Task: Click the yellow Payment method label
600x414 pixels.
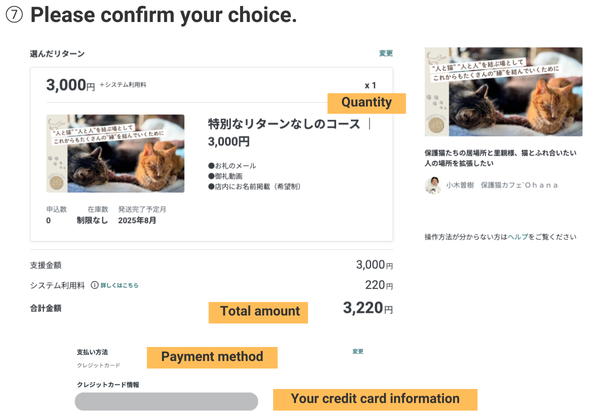Action: [211, 357]
